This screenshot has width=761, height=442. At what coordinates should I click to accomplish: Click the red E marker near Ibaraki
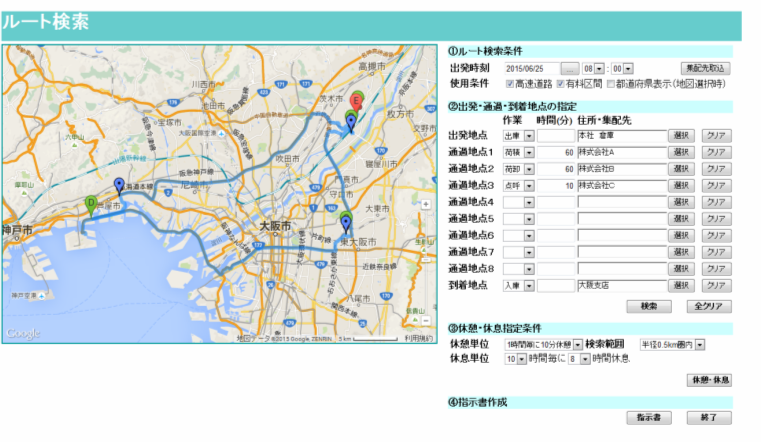[x=355, y=102]
